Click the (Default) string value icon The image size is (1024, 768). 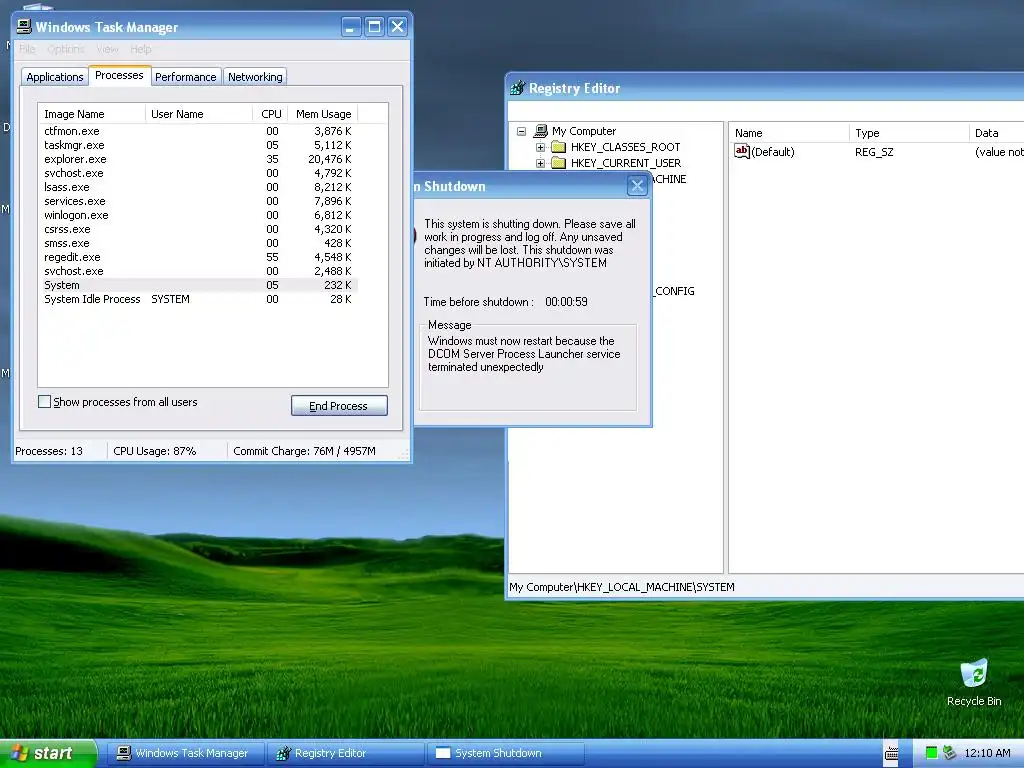[x=742, y=152]
